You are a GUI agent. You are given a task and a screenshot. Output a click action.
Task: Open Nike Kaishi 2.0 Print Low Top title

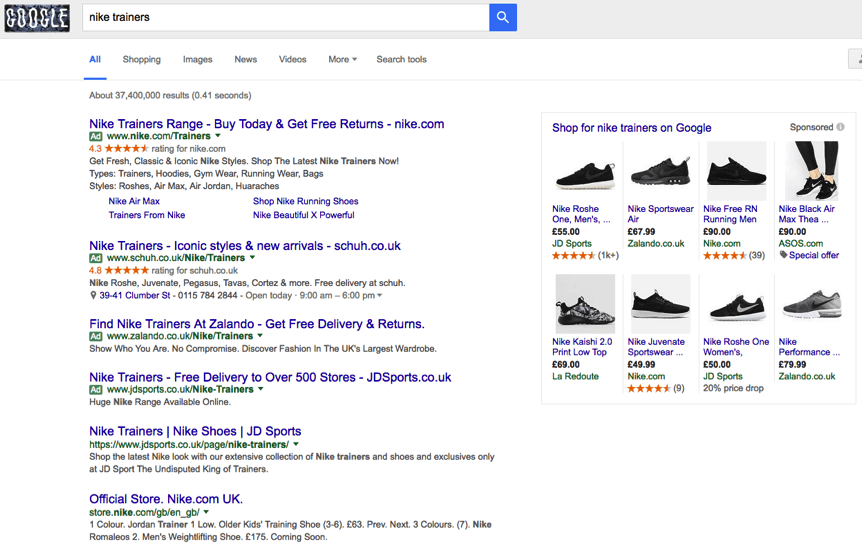pyautogui.click(x=582, y=347)
